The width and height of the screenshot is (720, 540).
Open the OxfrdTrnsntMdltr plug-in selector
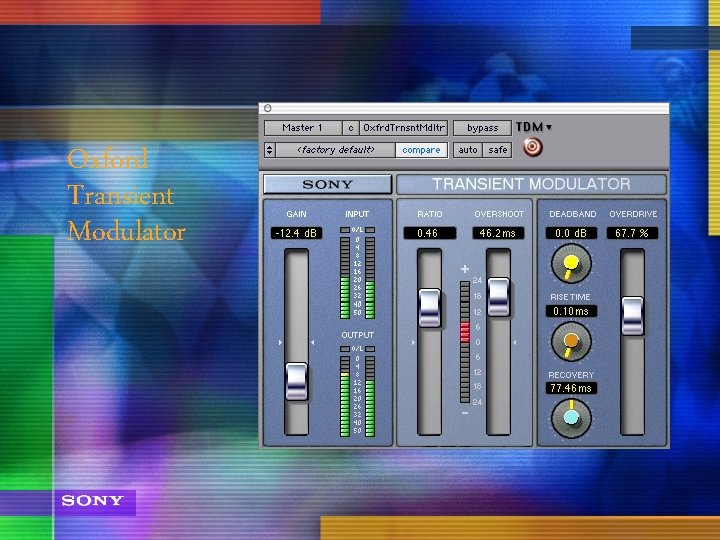pyautogui.click(x=404, y=128)
